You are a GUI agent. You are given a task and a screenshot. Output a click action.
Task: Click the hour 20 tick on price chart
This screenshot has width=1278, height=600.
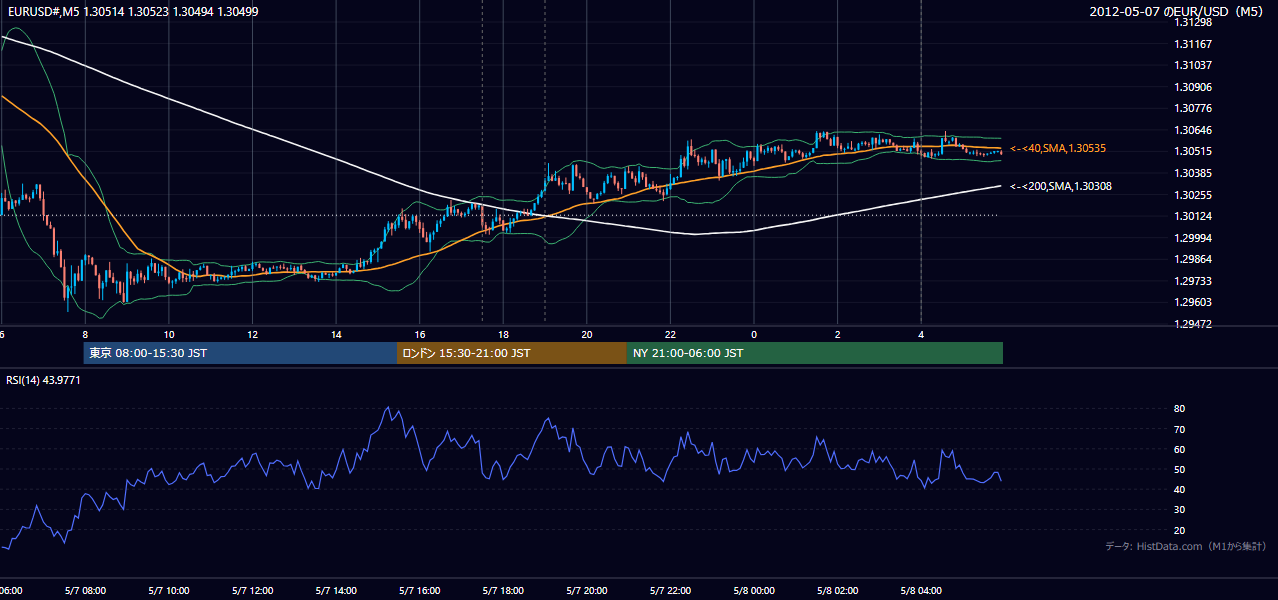pyautogui.click(x=587, y=334)
